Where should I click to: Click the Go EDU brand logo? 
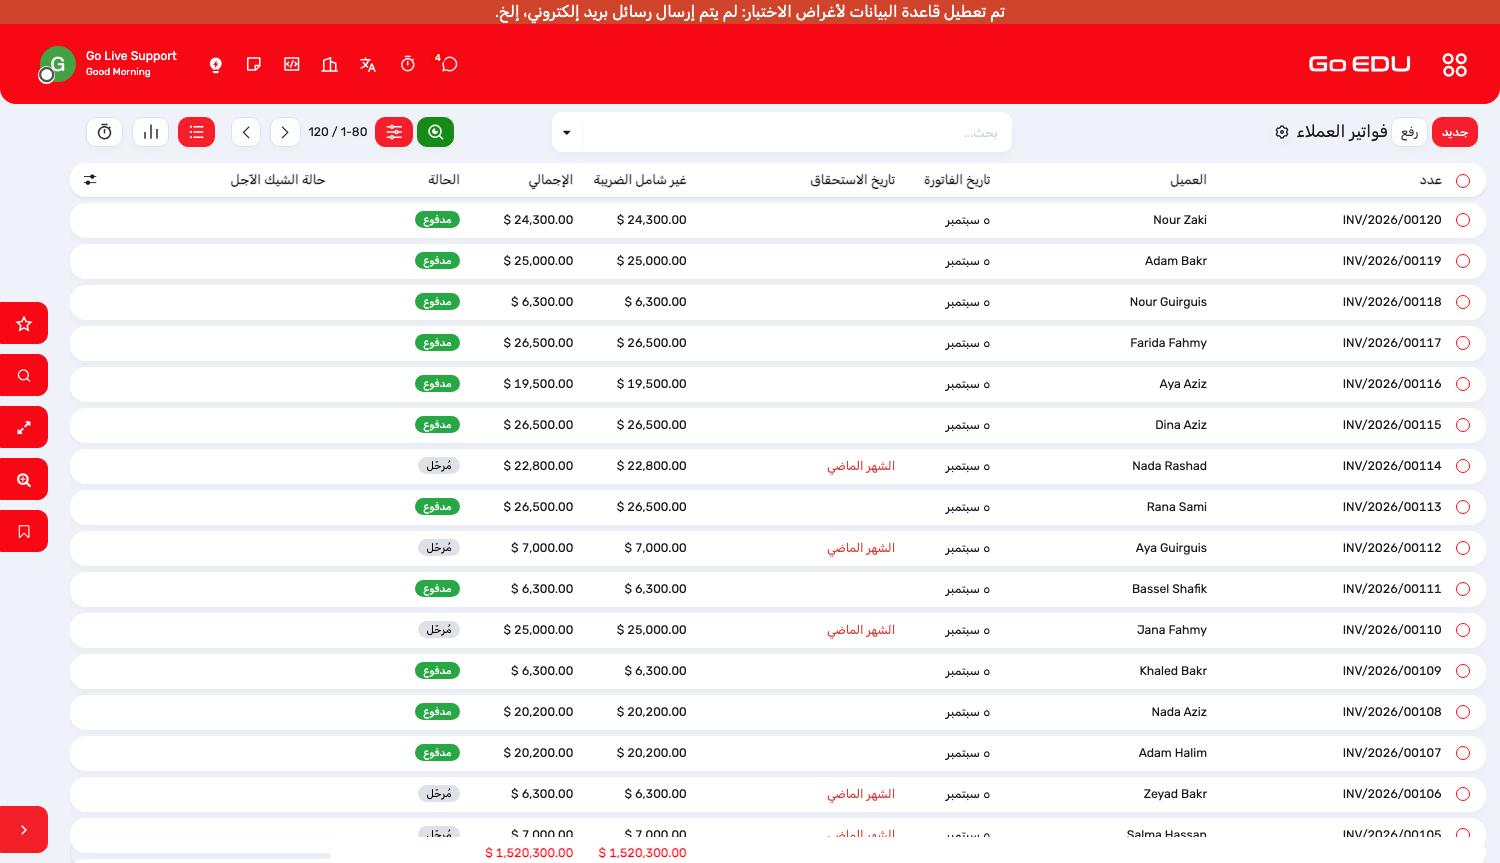click(1360, 64)
